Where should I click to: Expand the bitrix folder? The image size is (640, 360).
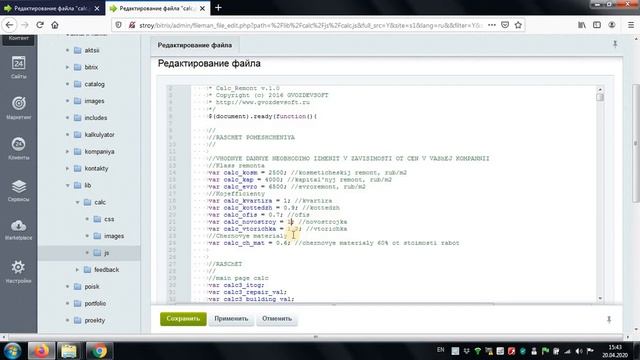tap(67, 67)
